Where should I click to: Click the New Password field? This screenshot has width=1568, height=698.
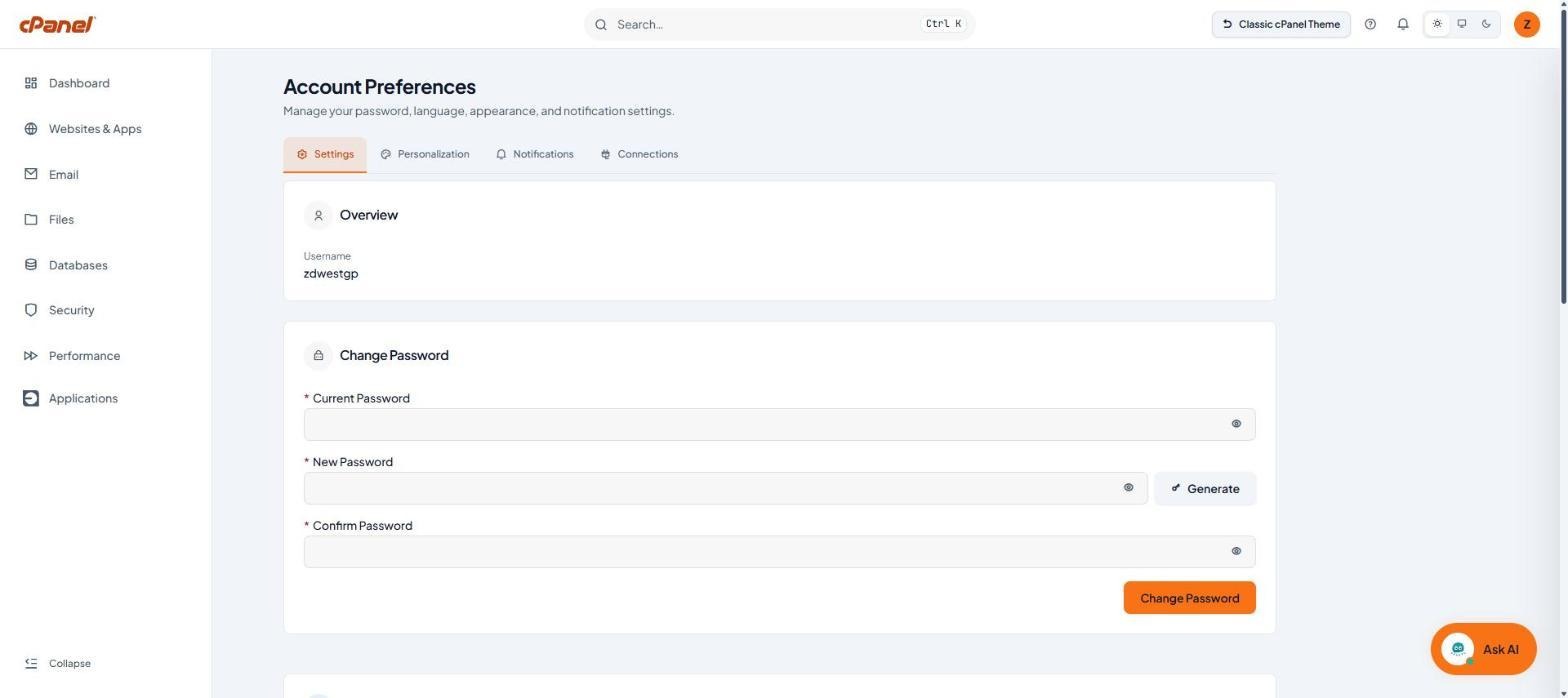726,488
